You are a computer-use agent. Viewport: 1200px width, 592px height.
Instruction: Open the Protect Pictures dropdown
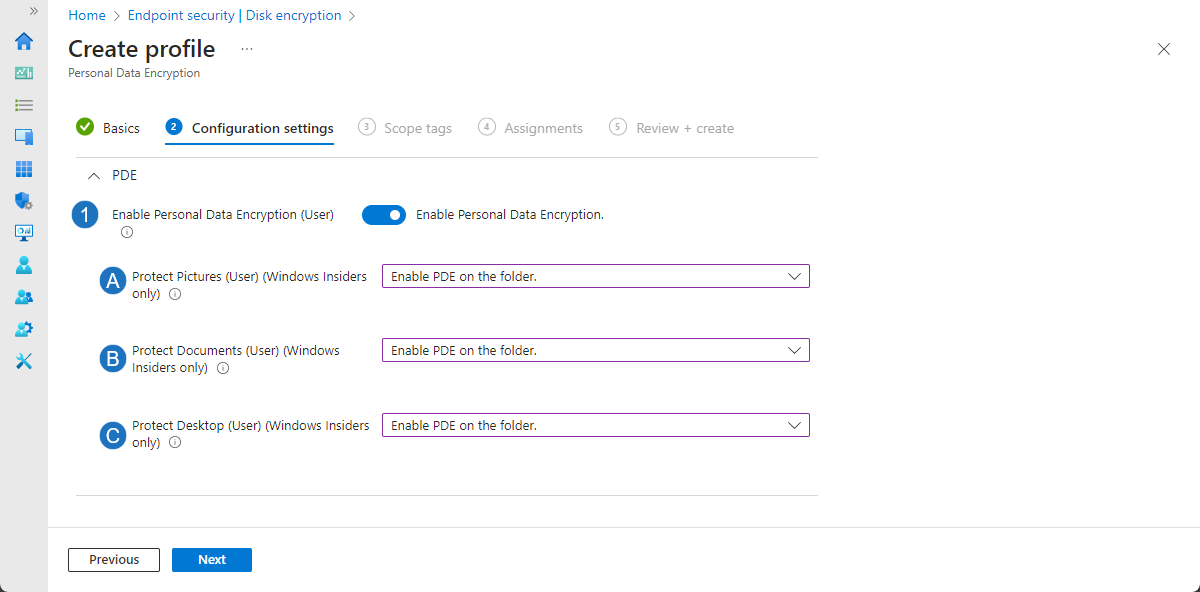(596, 276)
